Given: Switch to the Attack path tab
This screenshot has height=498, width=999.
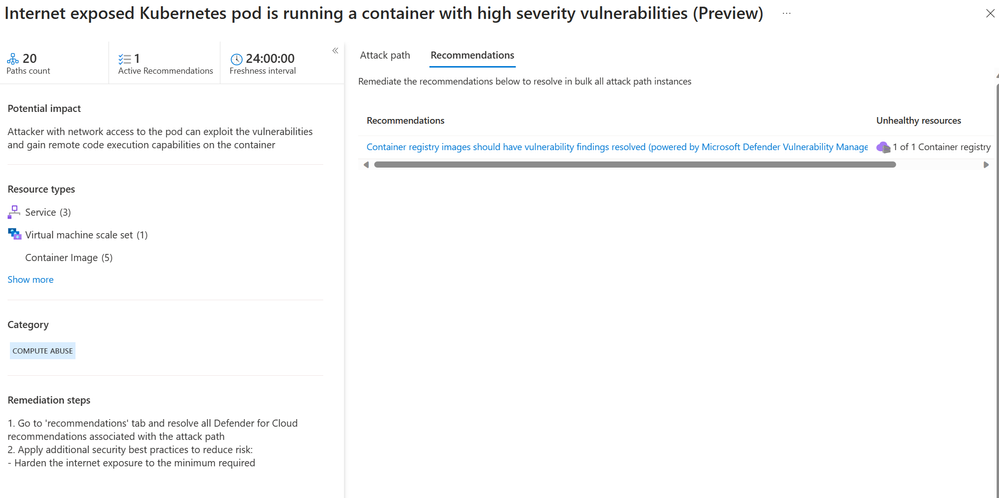Looking at the screenshot, I should tap(385, 56).
